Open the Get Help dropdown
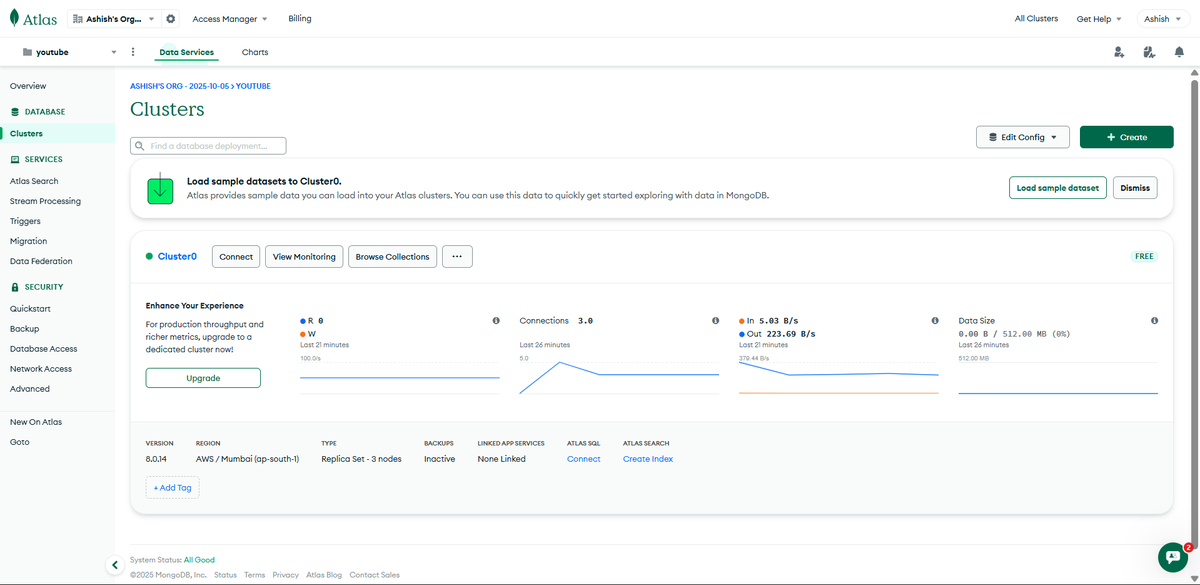Screen dimensions: 1200x585 1099,19
